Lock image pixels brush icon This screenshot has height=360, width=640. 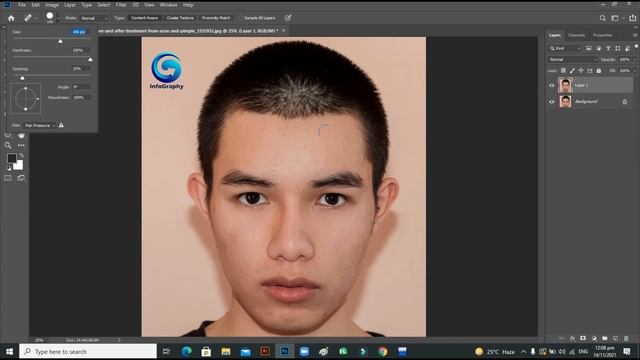point(572,71)
